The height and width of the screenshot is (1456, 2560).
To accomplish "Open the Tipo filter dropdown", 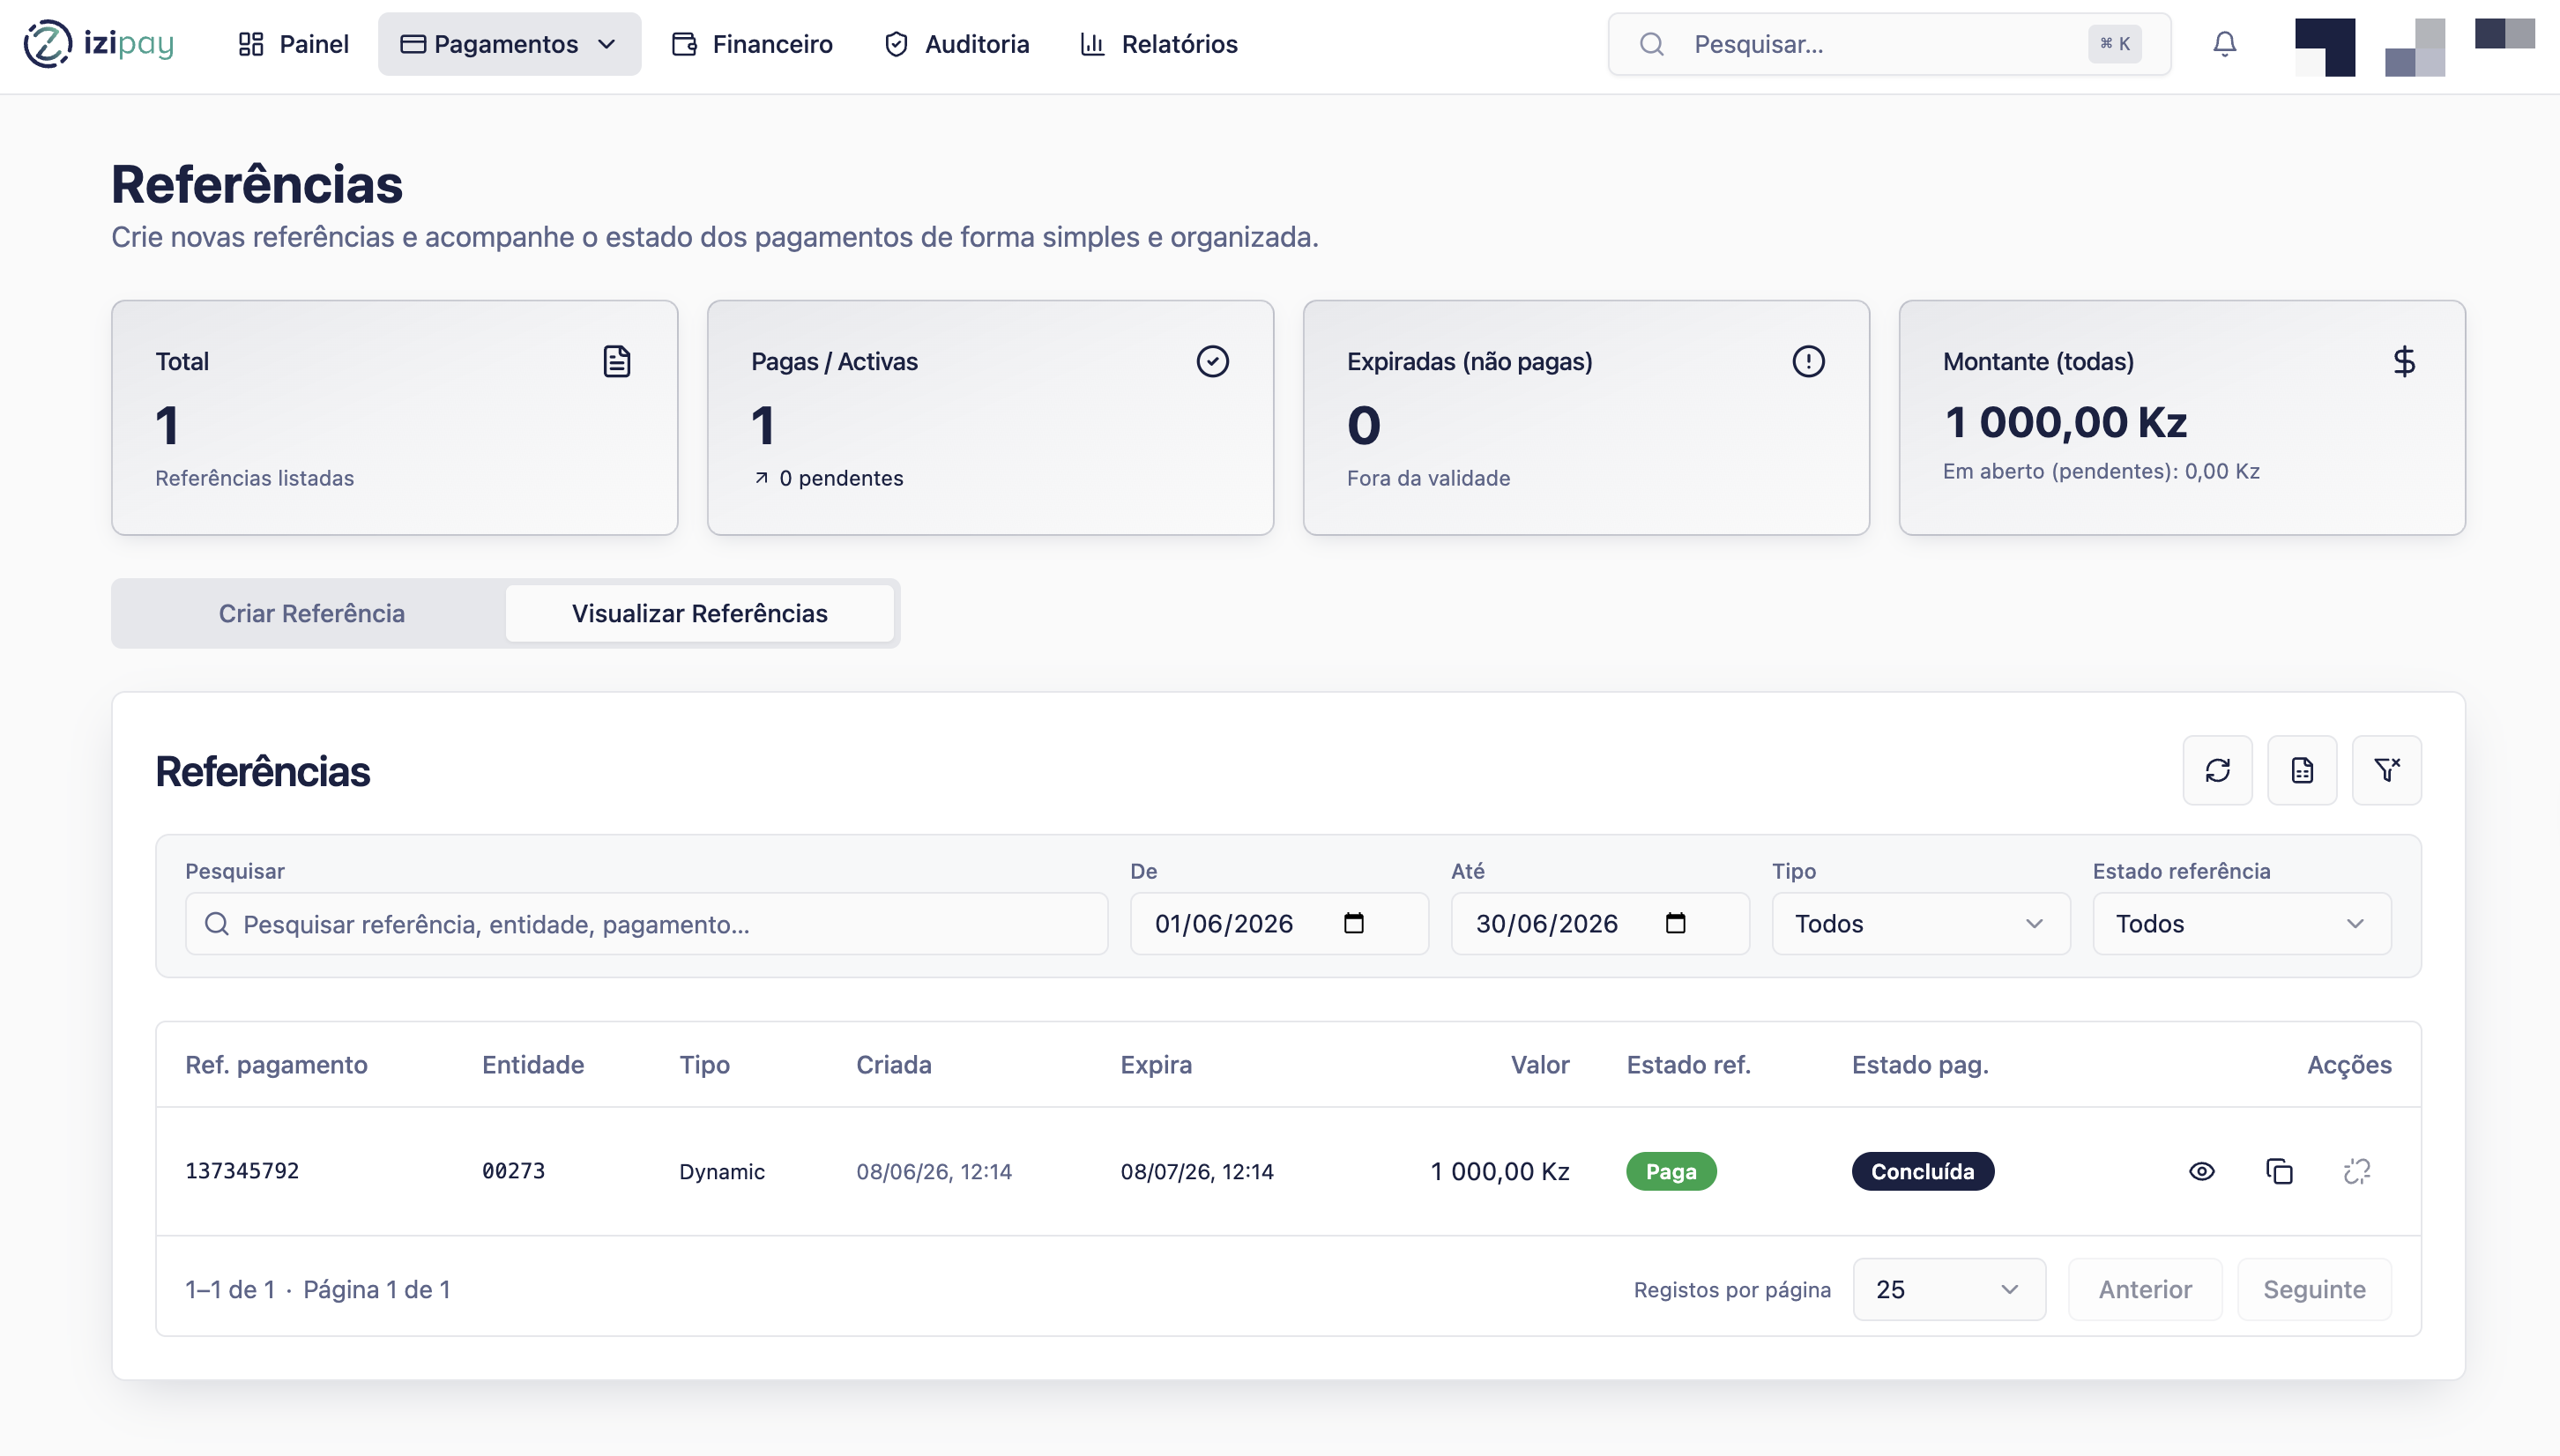I will 1920,923.
